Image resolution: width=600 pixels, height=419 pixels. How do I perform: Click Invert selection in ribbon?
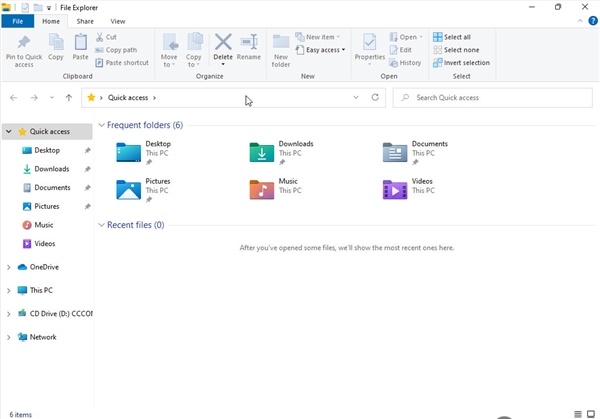(461, 62)
